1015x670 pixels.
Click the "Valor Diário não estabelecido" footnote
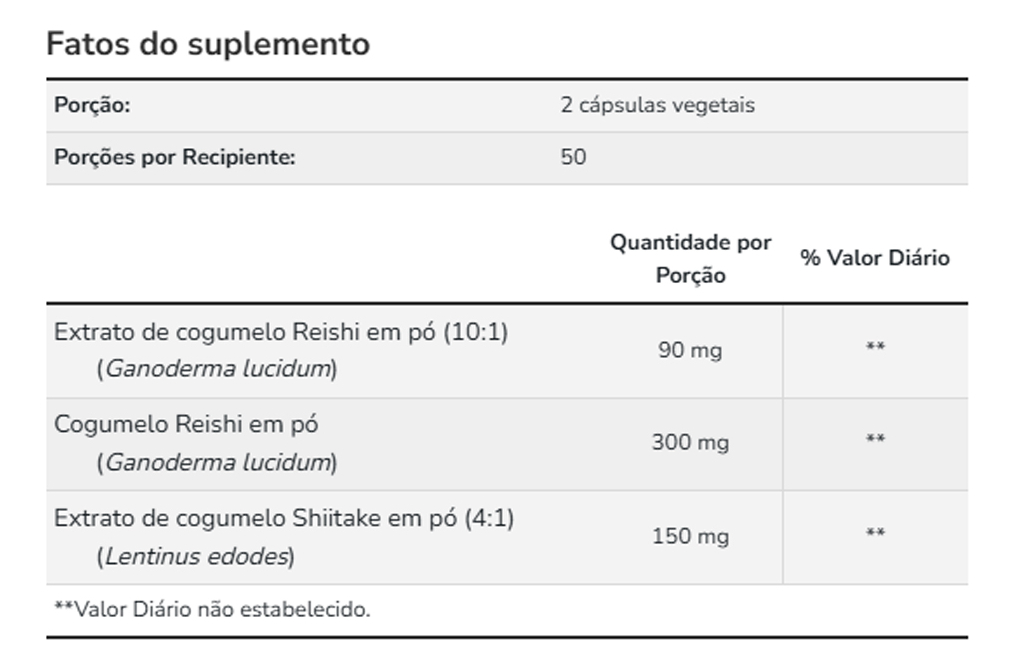[211, 609]
